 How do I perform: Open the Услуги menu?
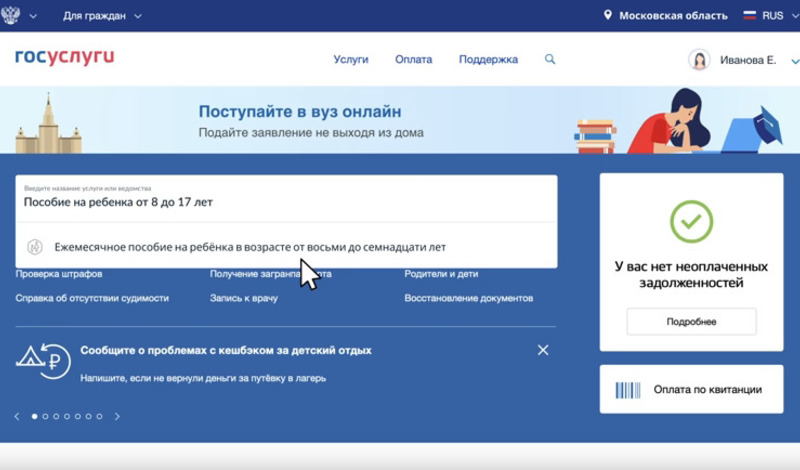(350, 60)
